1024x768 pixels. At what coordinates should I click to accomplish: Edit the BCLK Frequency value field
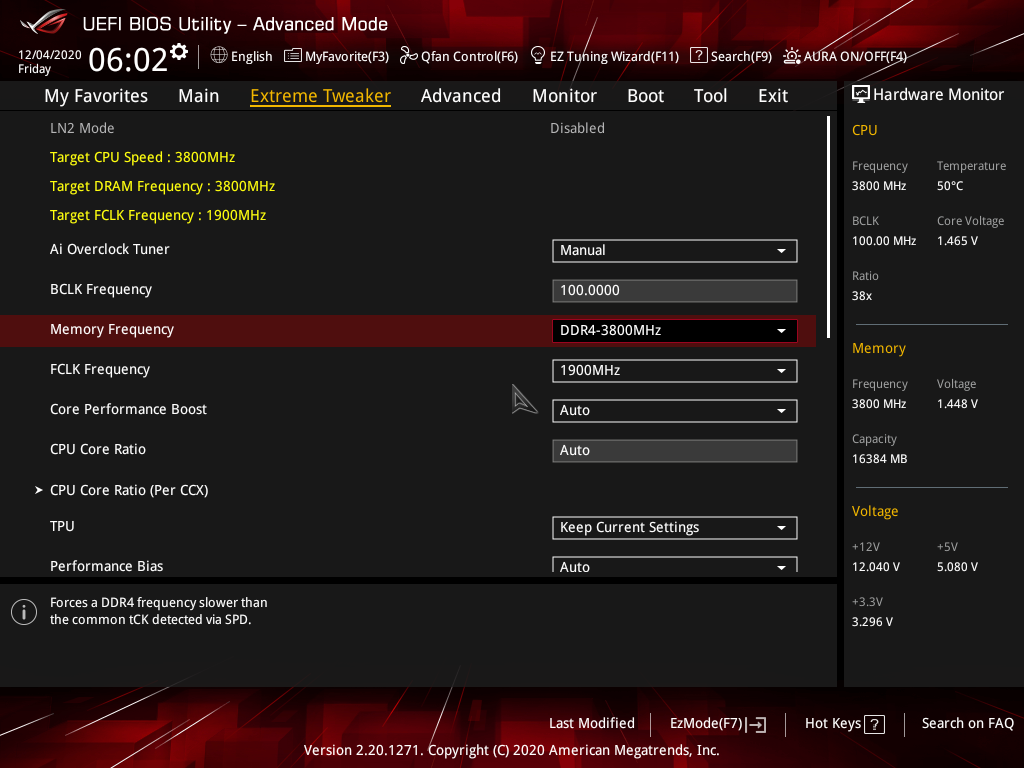pos(674,290)
